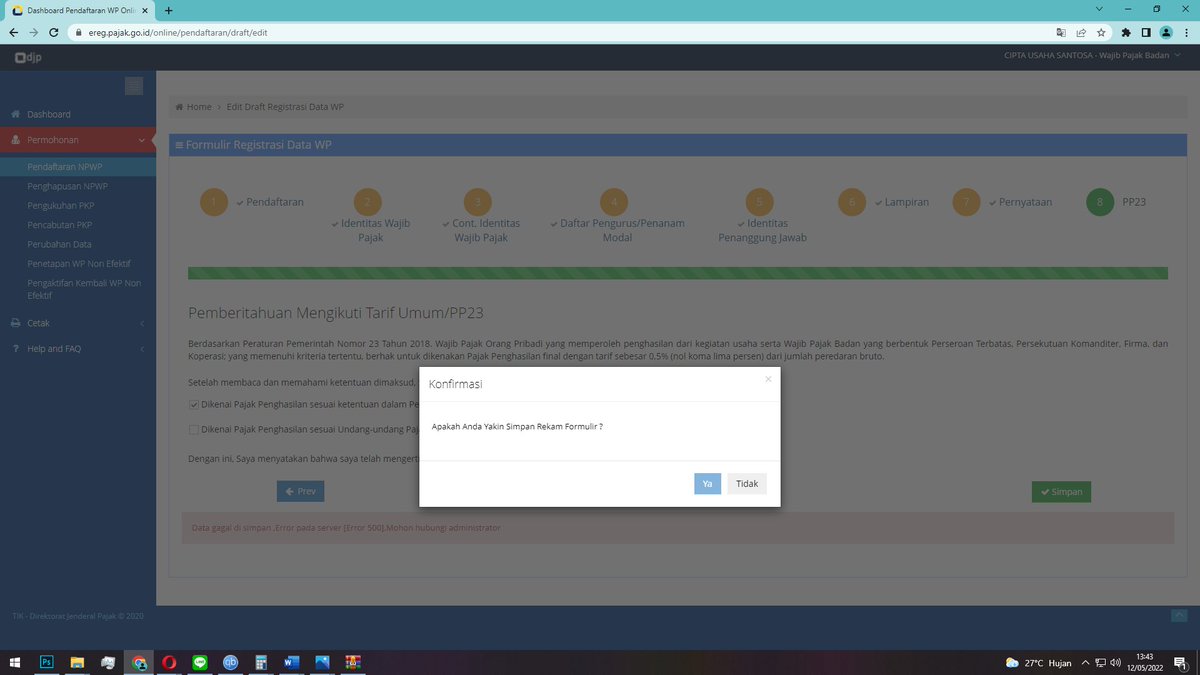Close the Dashboard Pendaftaran WP tab
This screenshot has height=675, width=1200.
point(145,10)
